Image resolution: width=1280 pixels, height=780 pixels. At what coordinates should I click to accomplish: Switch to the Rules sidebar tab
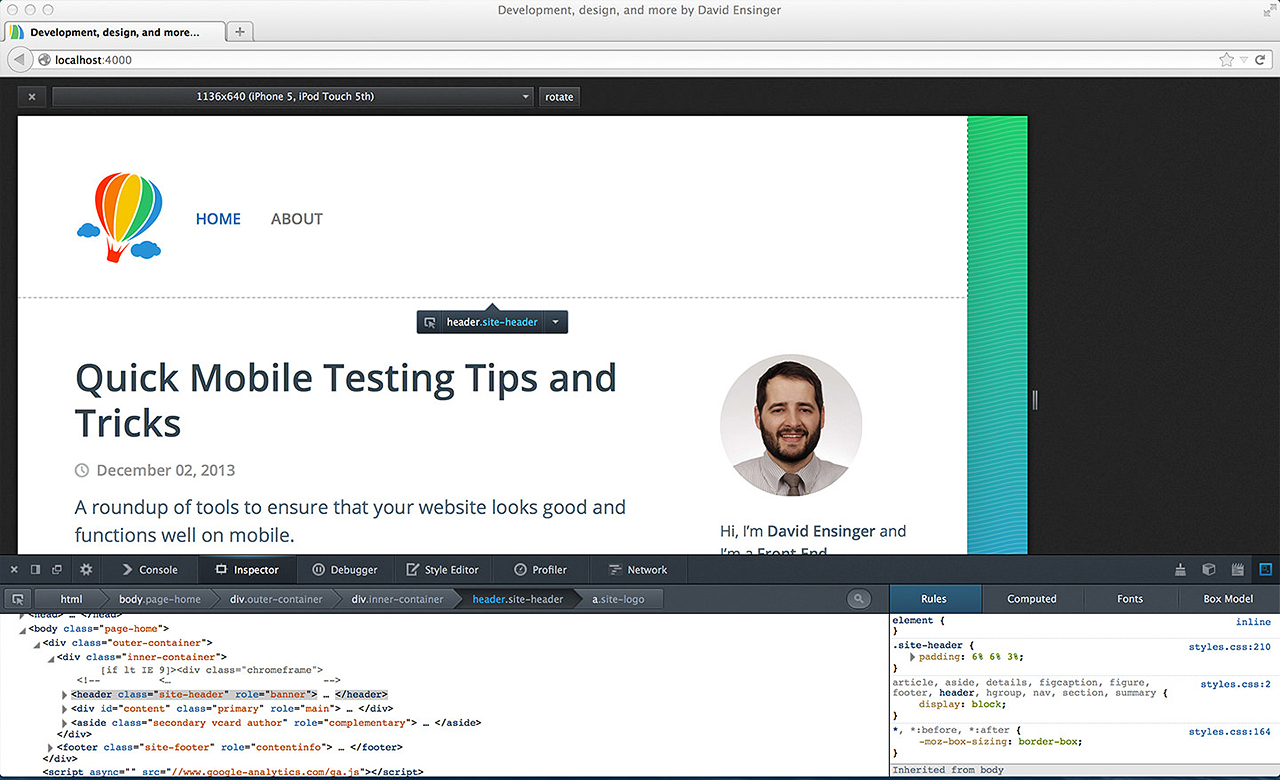pyautogui.click(x=934, y=599)
